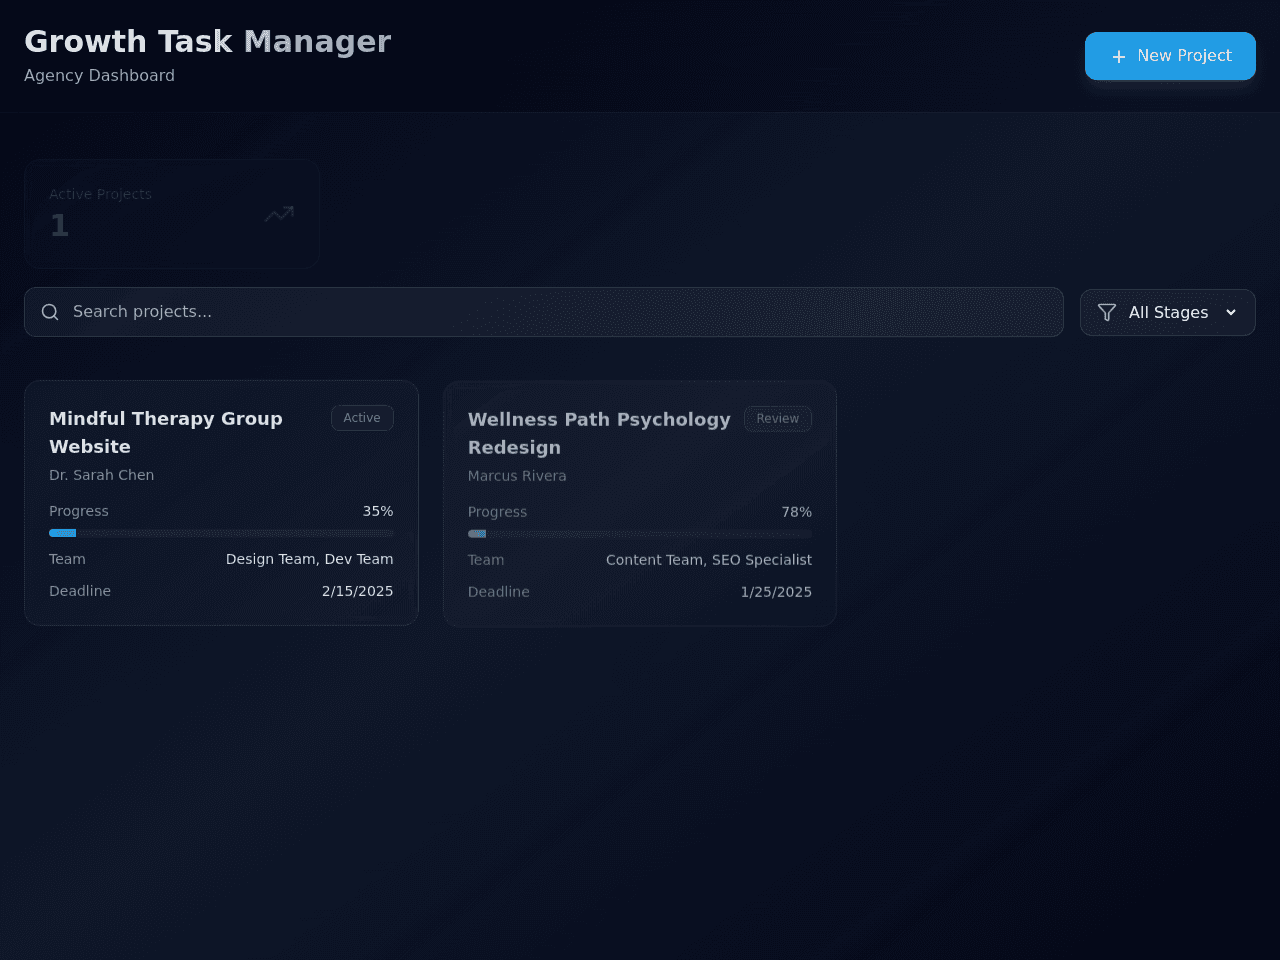The width and height of the screenshot is (1280, 960).
Task: Click the trending-up arrow in Active Projects
Action: pyautogui.click(x=279, y=213)
